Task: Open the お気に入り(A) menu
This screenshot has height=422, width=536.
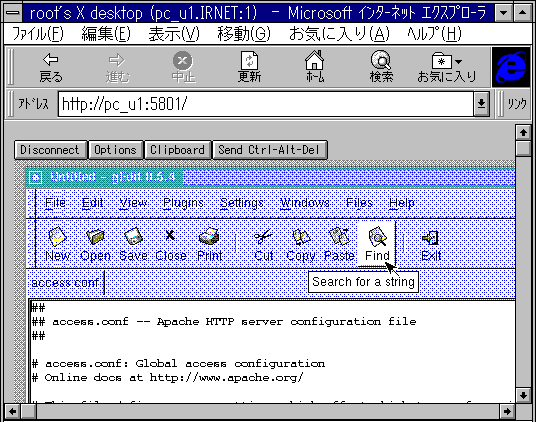Action: [339, 33]
